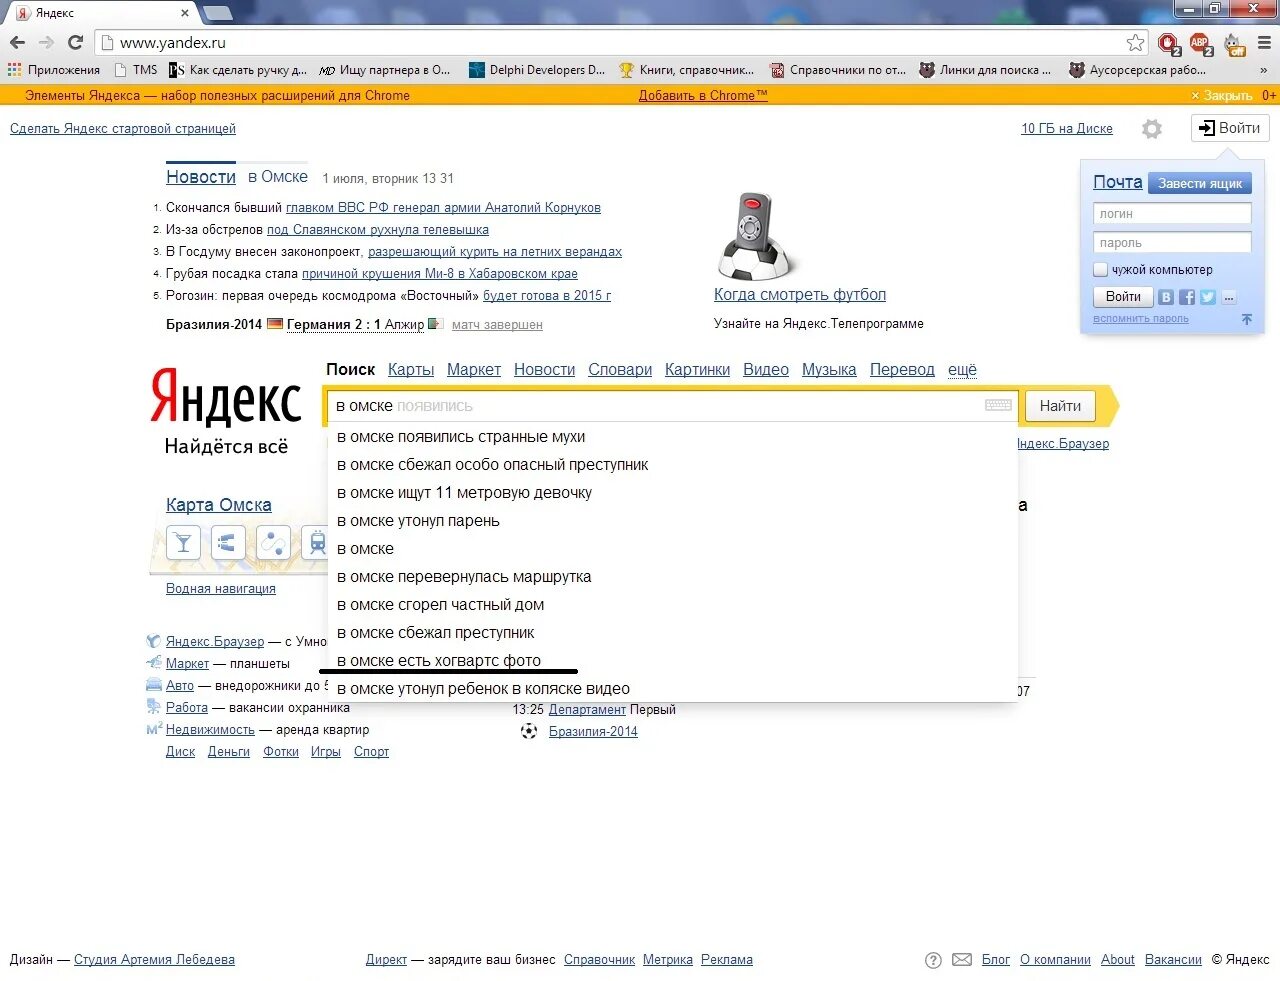Click the transport bus icon on the Omsk map
The width and height of the screenshot is (1280, 981).
pyautogui.click(x=316, y=543)
